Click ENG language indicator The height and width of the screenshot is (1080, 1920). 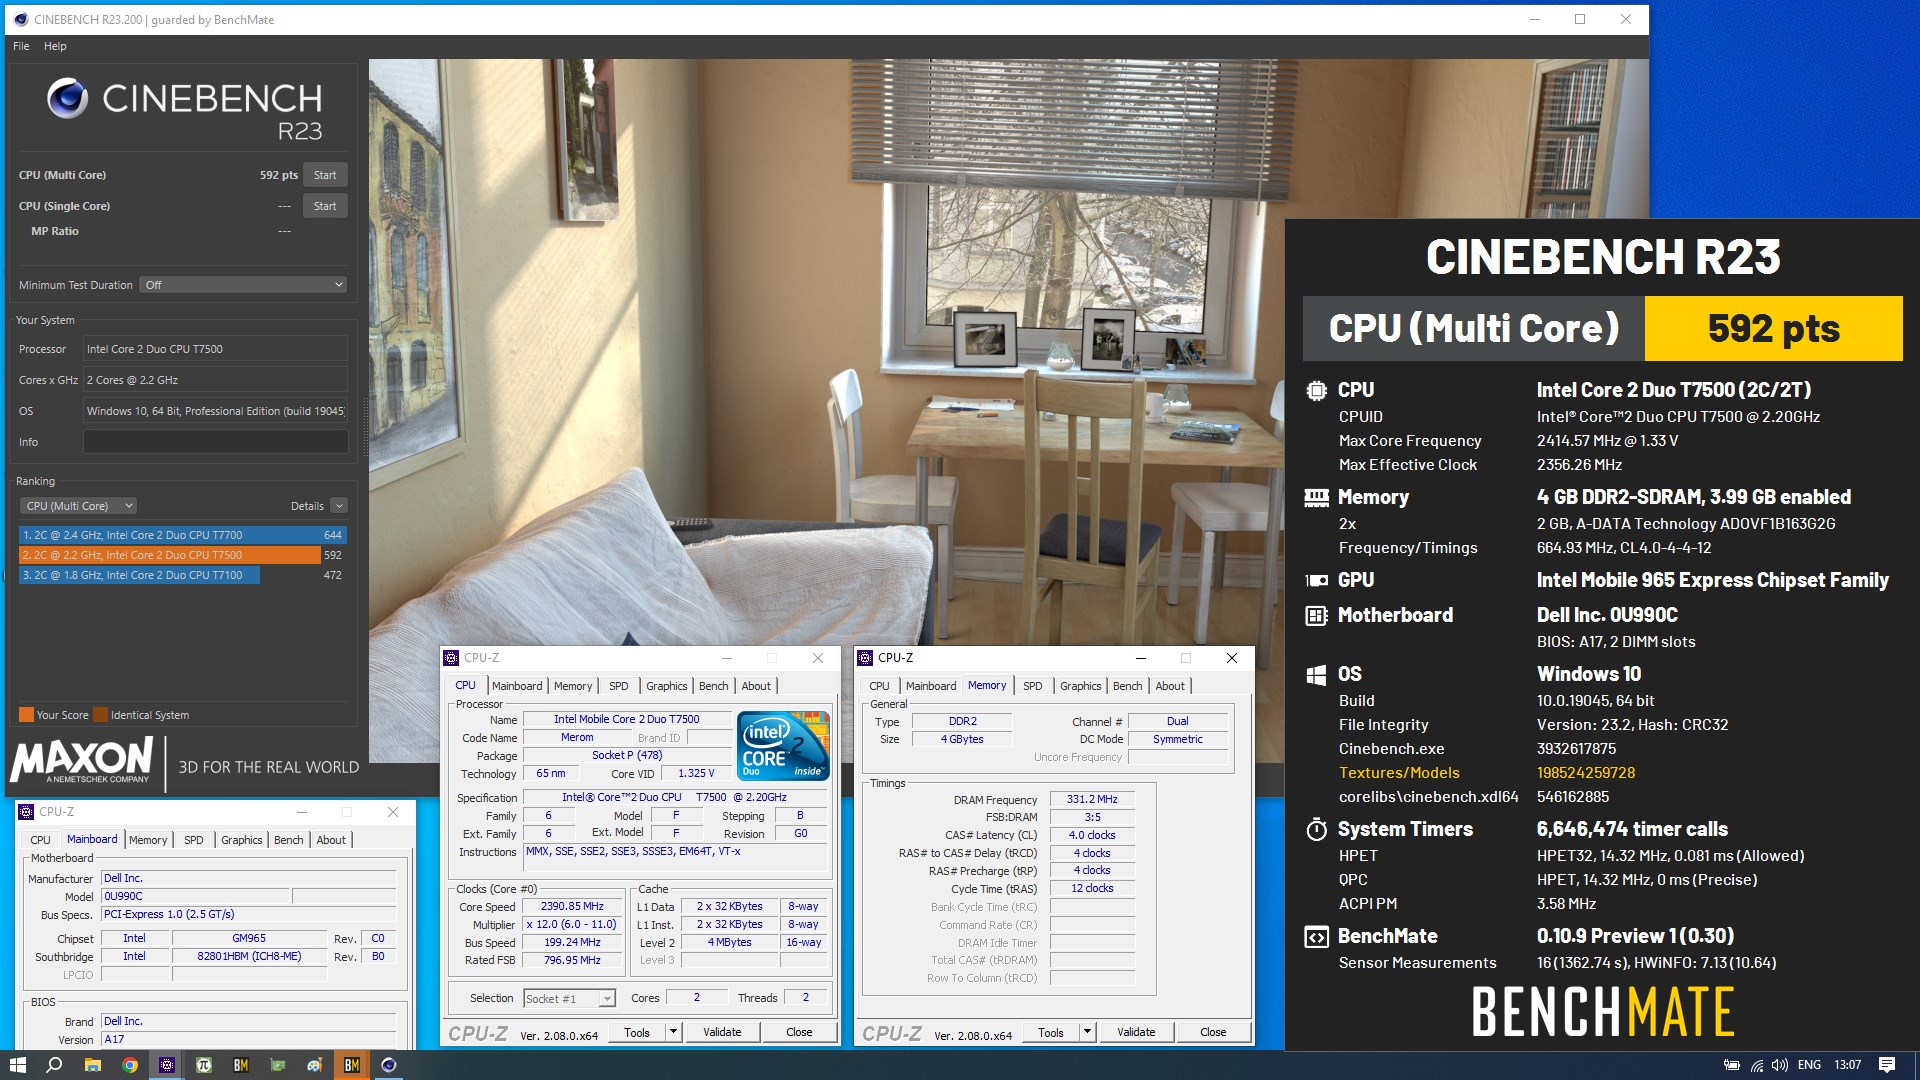[1809, 1065]
